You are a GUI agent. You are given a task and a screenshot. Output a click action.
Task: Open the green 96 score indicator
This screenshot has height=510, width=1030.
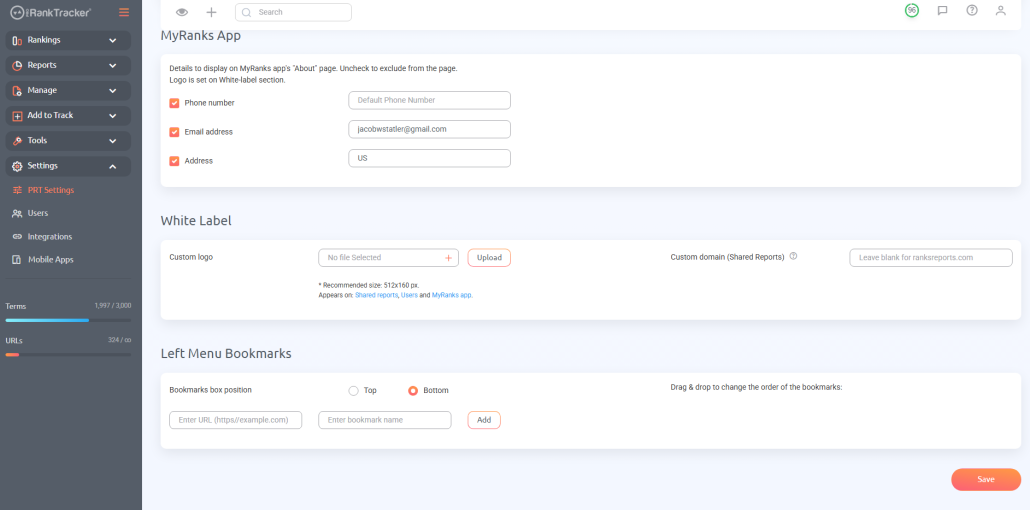click(912, 11)
